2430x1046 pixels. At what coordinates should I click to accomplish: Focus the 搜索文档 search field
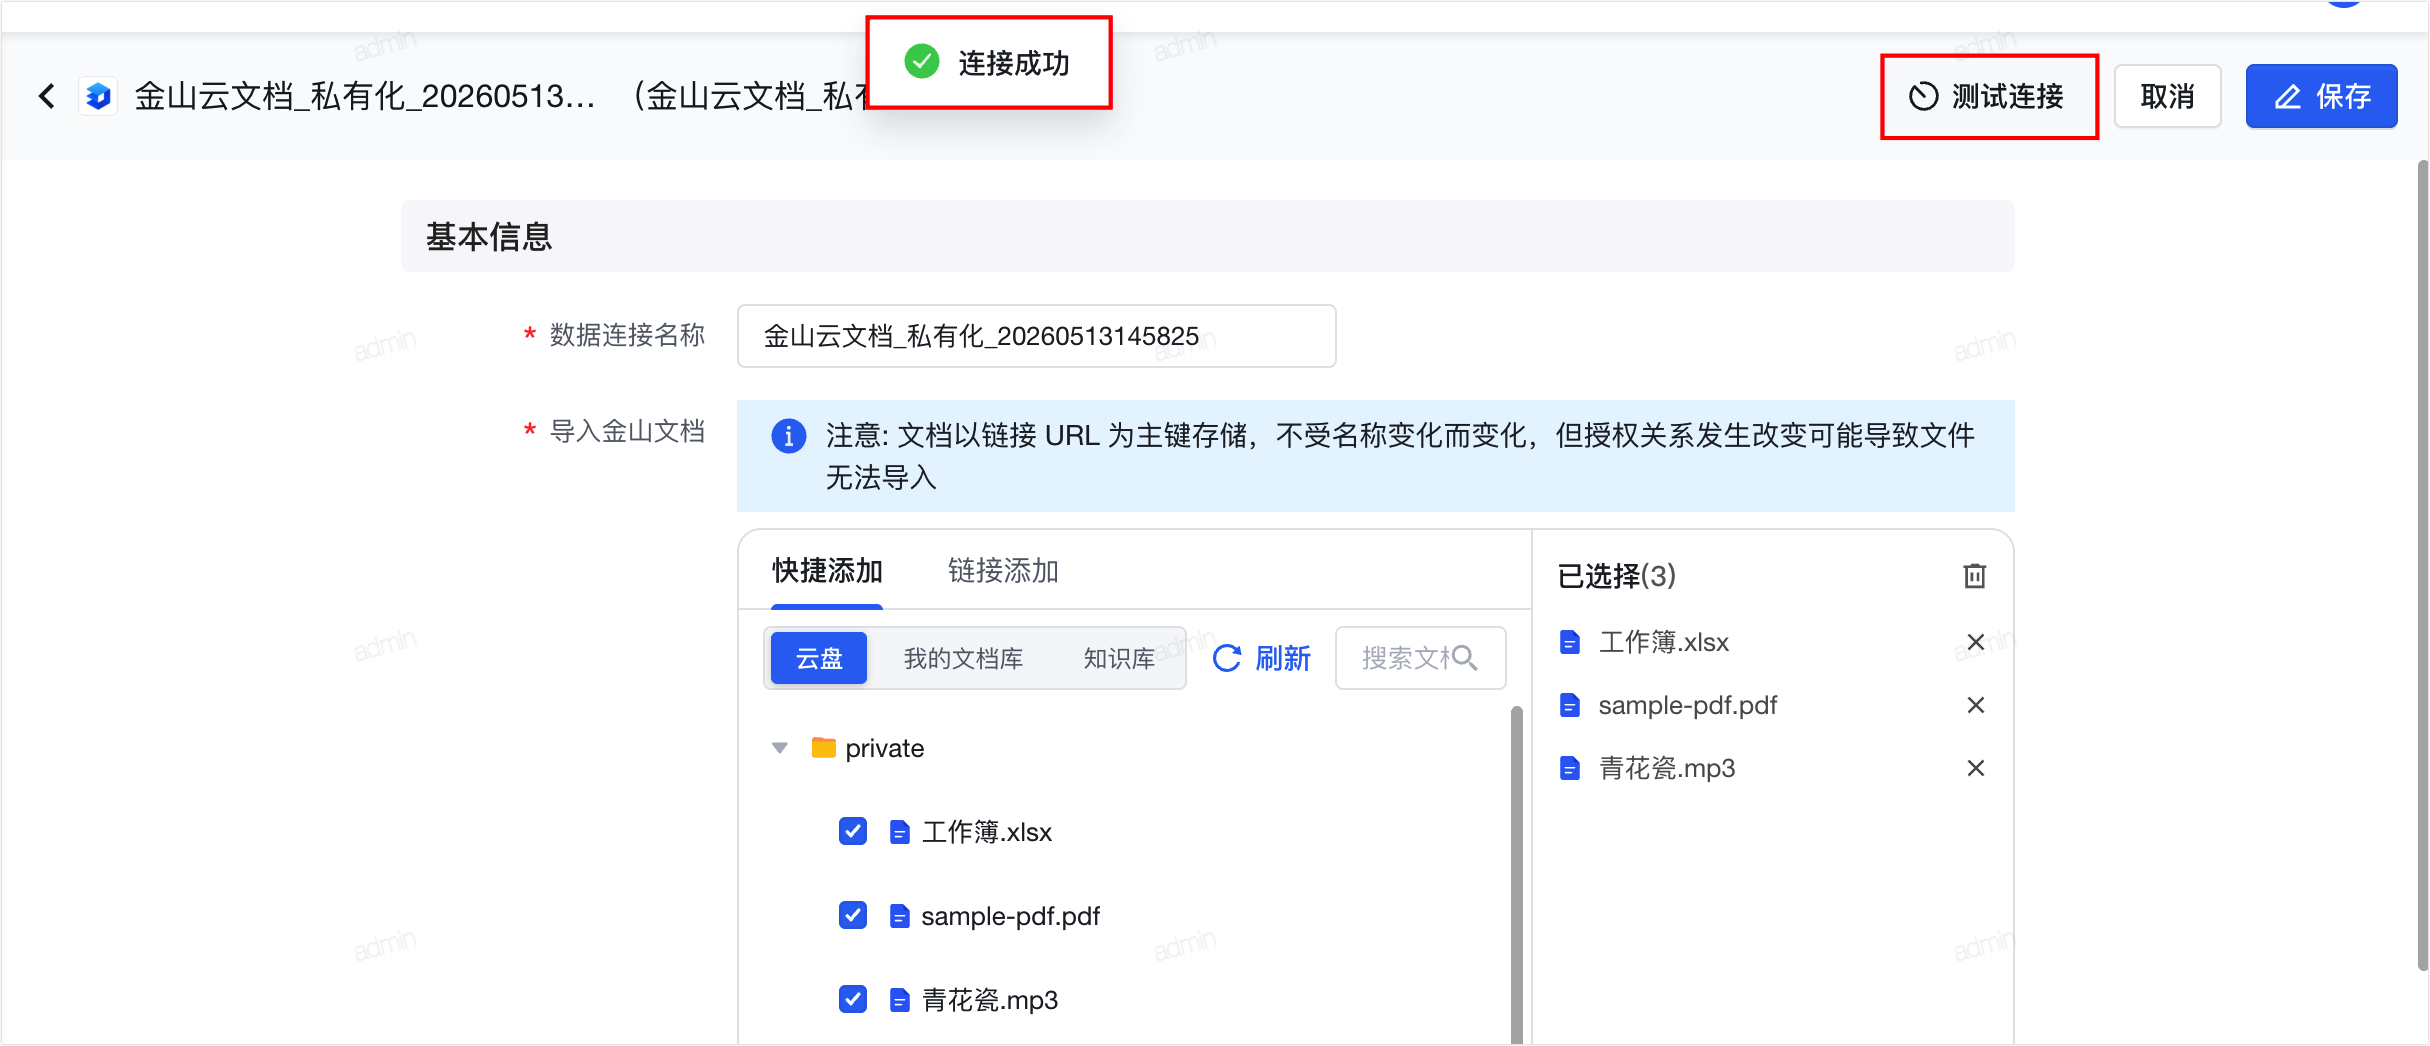(1420, 658)
